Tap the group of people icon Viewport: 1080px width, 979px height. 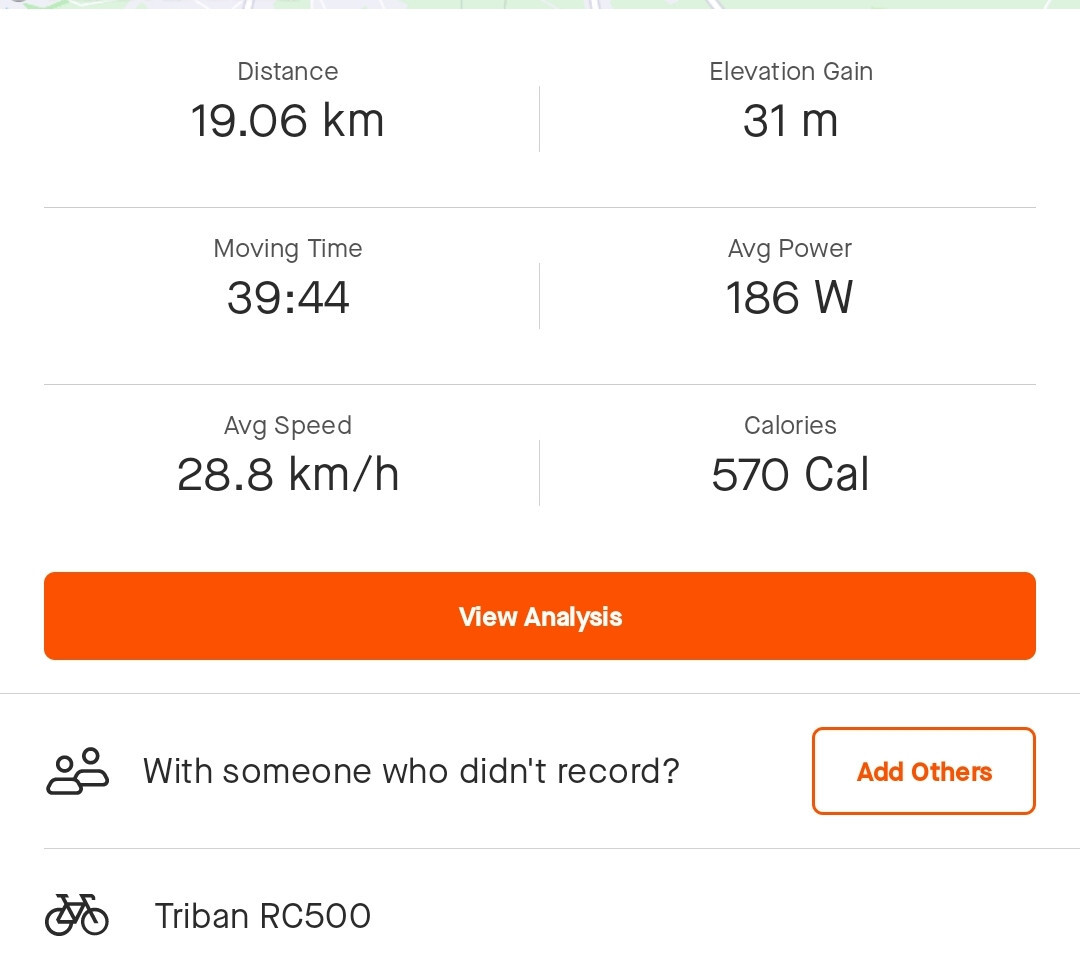coord(77,771)
